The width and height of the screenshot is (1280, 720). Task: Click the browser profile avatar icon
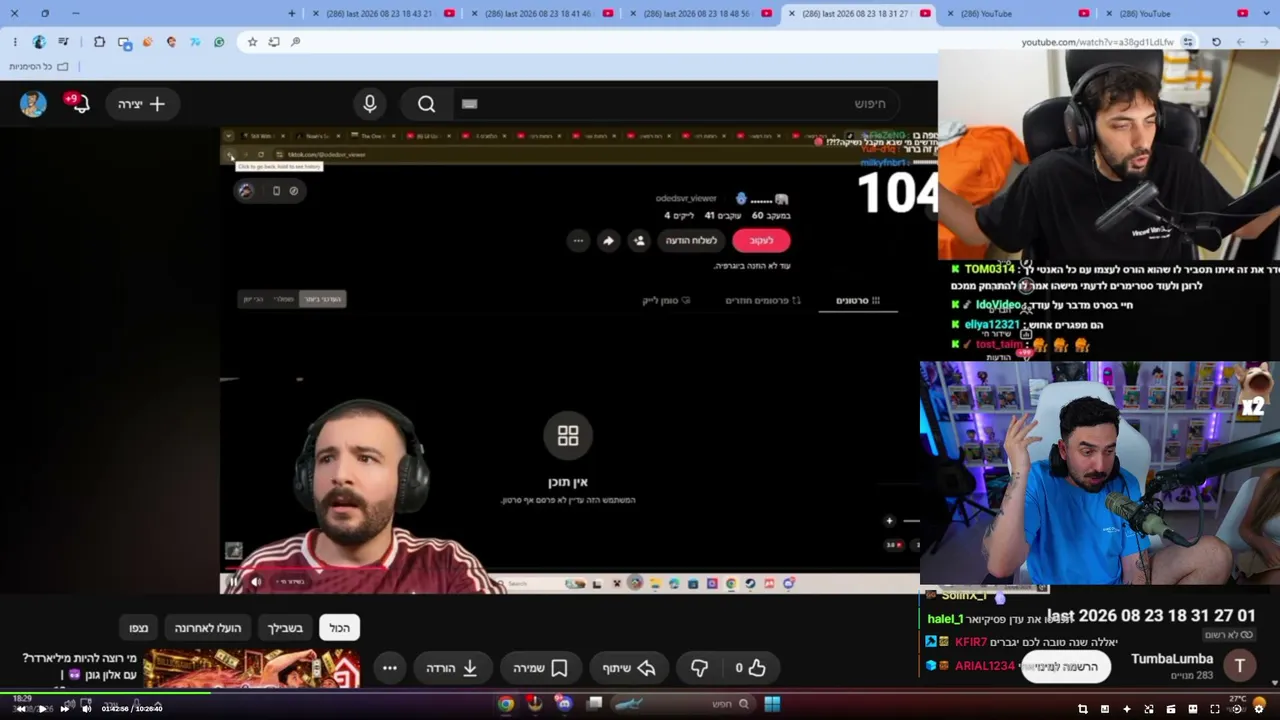click(39, 42)
